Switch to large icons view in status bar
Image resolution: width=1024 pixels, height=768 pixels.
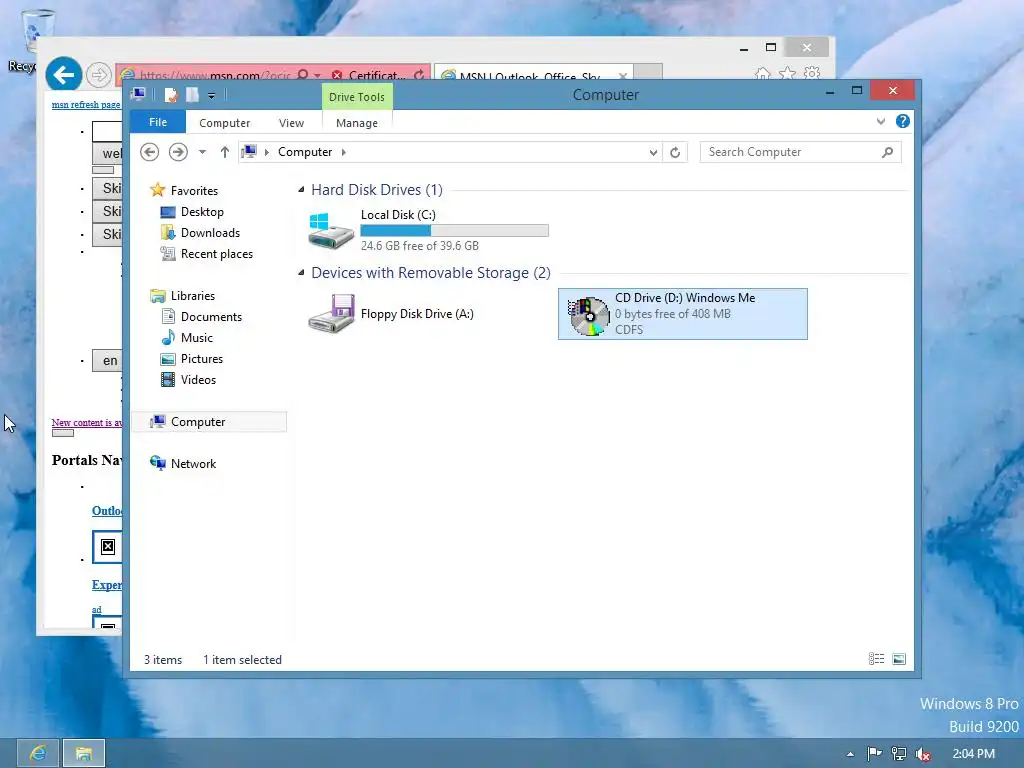coord(899,659)
